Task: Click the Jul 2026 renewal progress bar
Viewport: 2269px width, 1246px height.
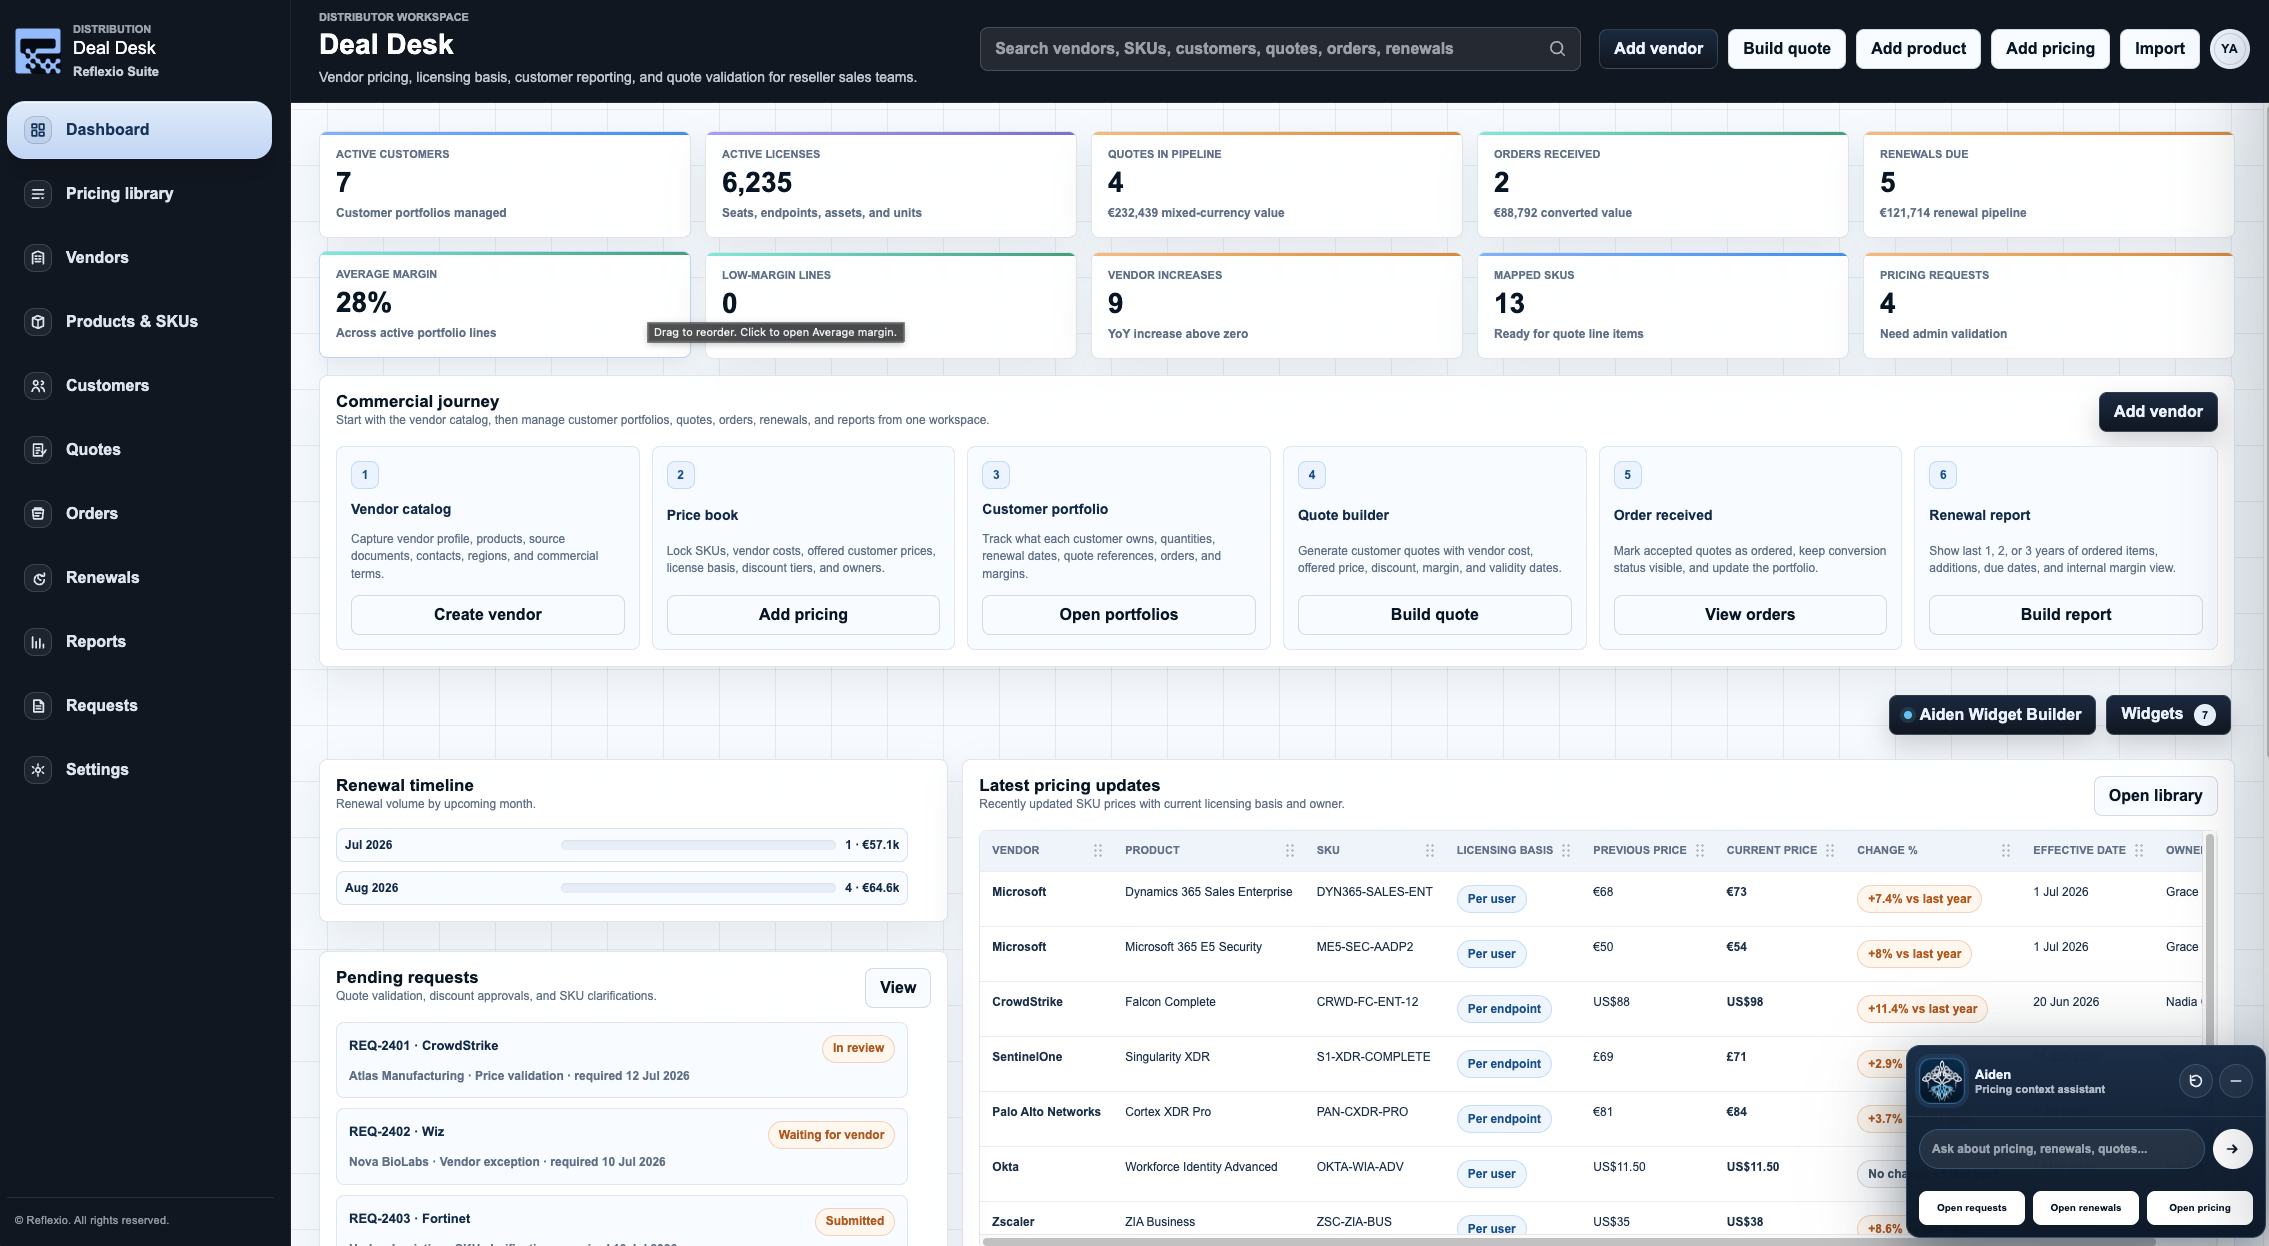Action: pyautogui.click(x=698, y=845)
